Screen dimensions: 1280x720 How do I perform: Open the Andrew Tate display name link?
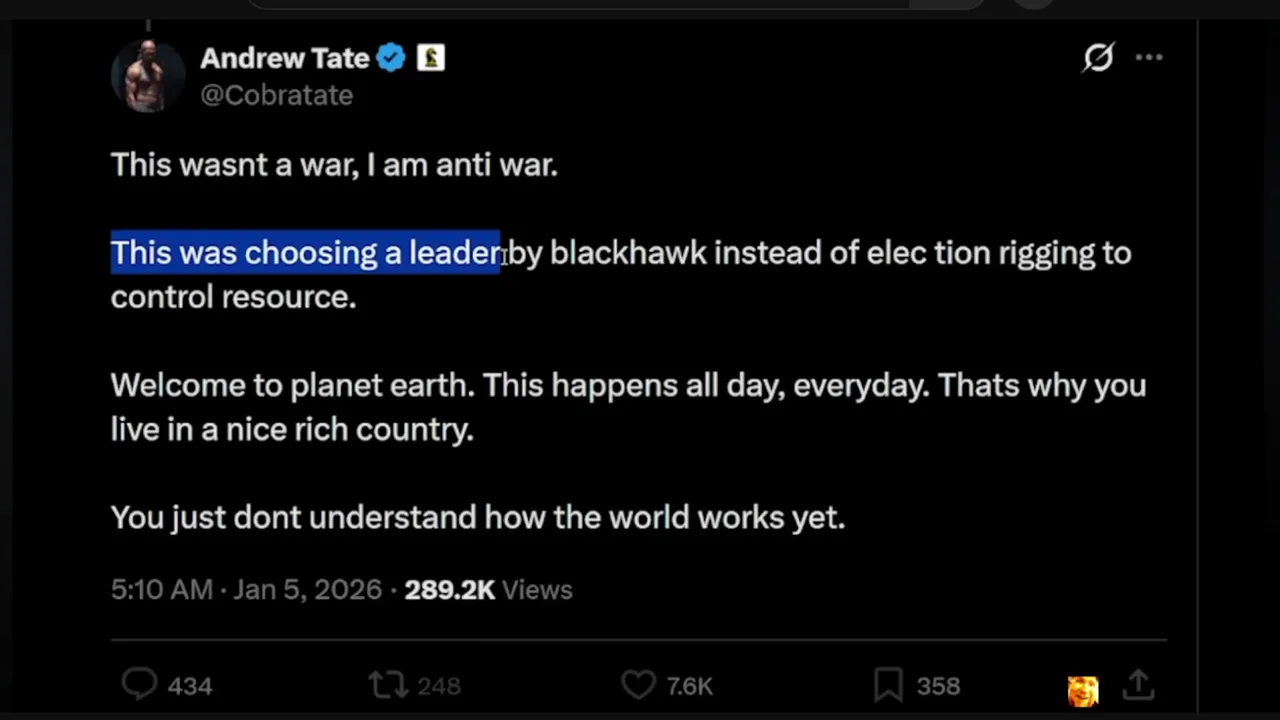coord(285,58)
